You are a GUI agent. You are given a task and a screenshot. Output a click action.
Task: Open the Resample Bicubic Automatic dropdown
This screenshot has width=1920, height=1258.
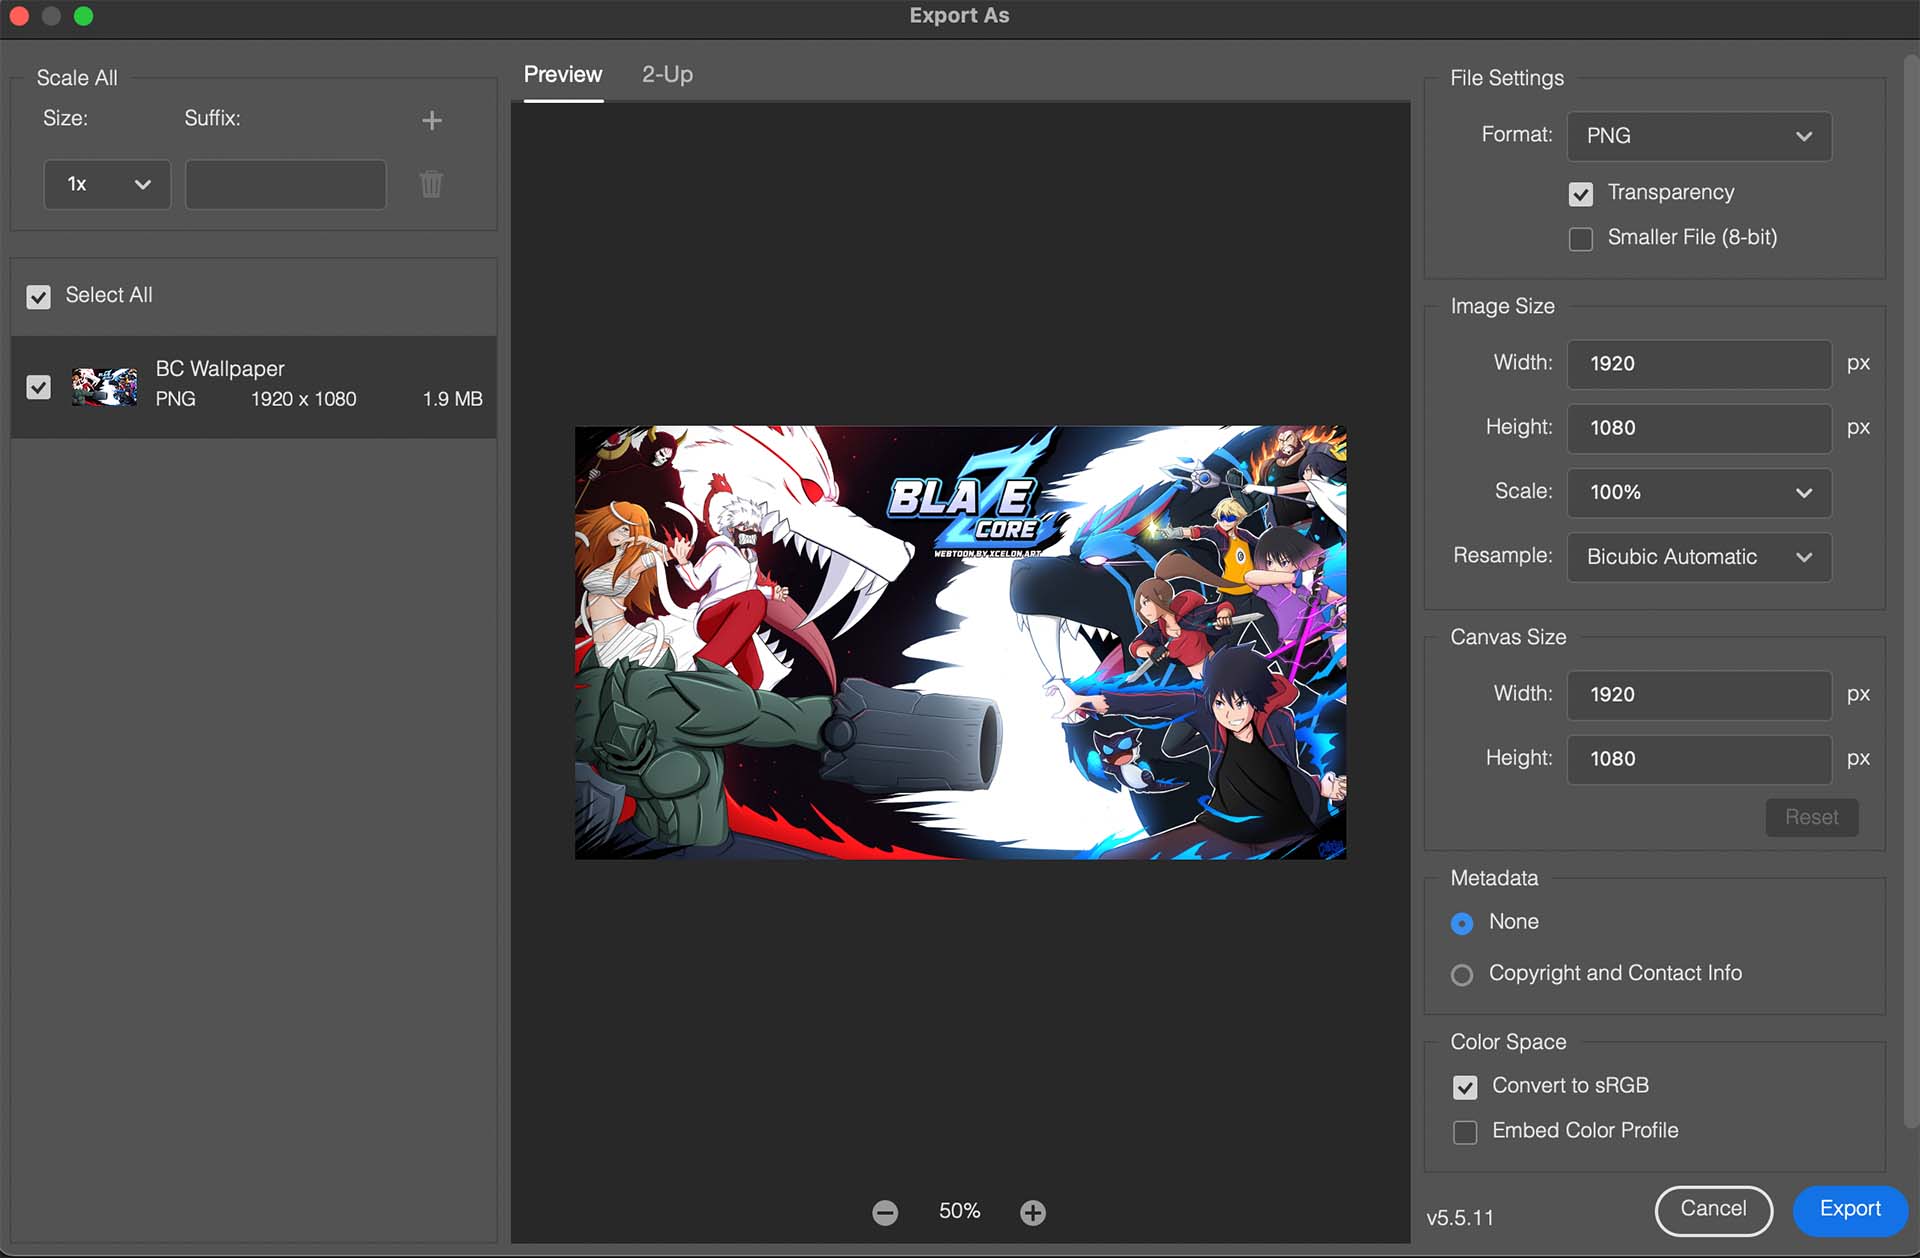(1699, 557)
